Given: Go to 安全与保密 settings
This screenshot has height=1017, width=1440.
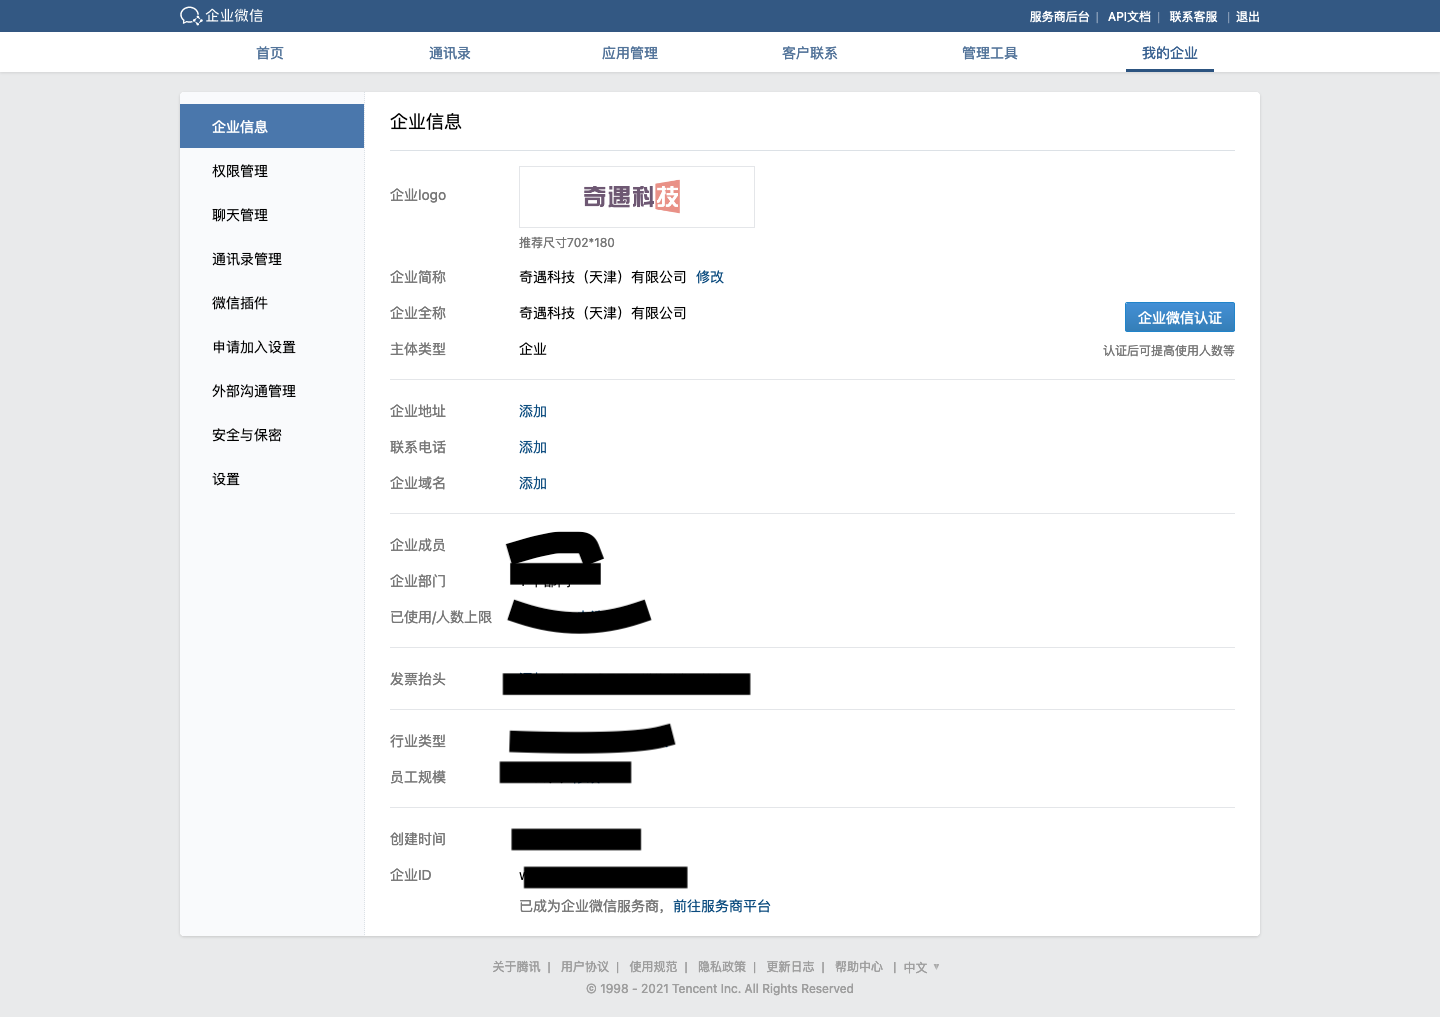Looking at the screenshot, I should [247, 435].
